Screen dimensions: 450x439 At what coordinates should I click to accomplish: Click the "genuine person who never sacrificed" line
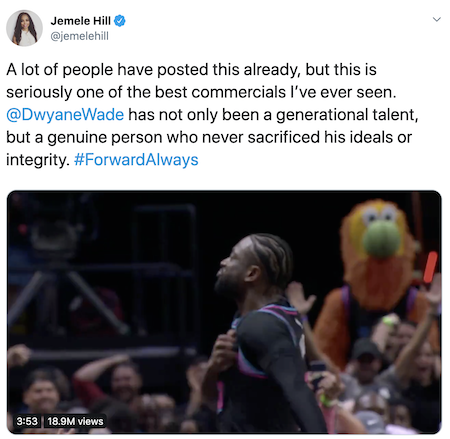point(184,137)
